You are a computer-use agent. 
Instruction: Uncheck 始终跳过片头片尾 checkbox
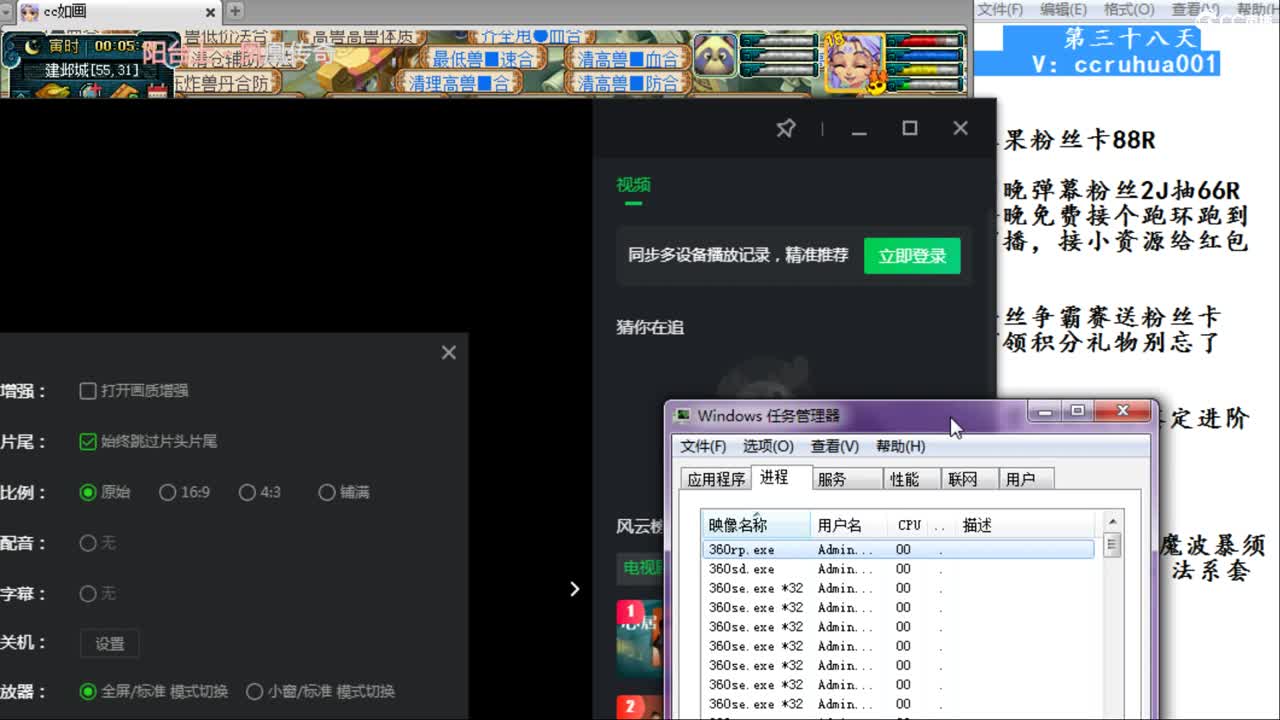coord(88,441)
